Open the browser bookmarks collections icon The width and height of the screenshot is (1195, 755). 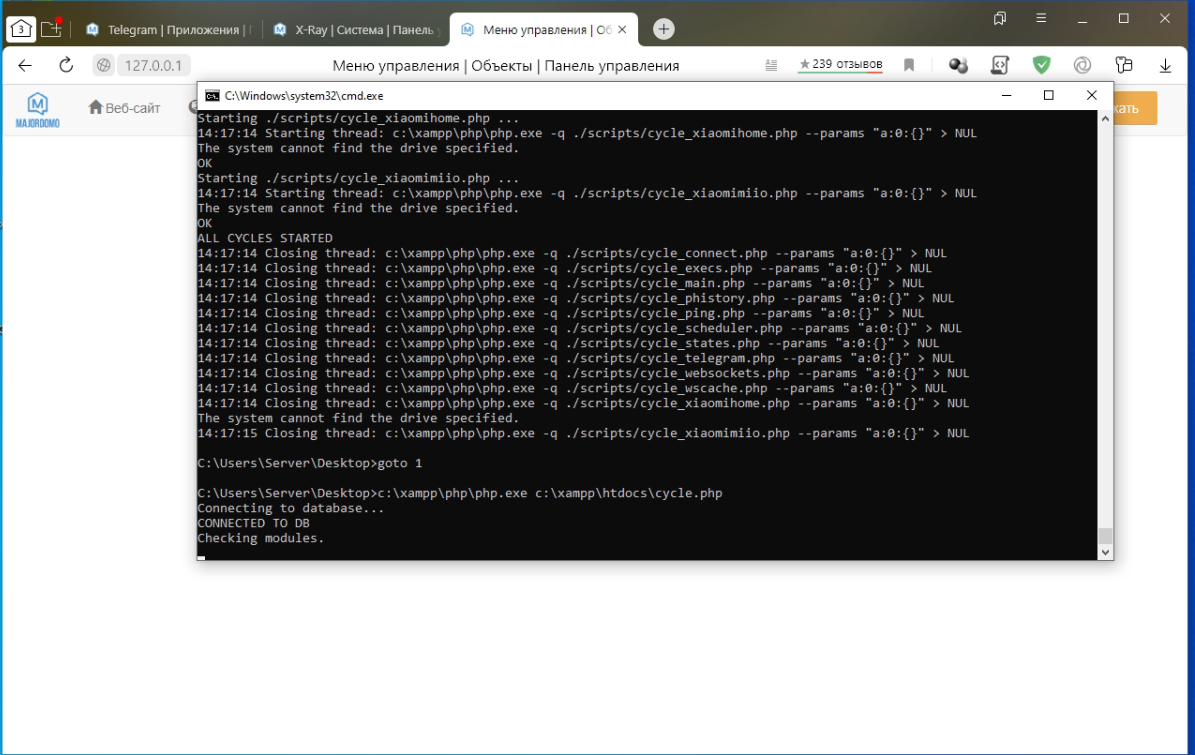pos(1000,18)
